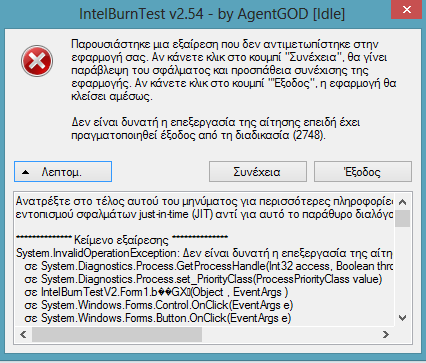This screenshot has height=363, width=426.
Task: Click the IntelBurnTest v2.54 title bar
Action: click(212, 13)
